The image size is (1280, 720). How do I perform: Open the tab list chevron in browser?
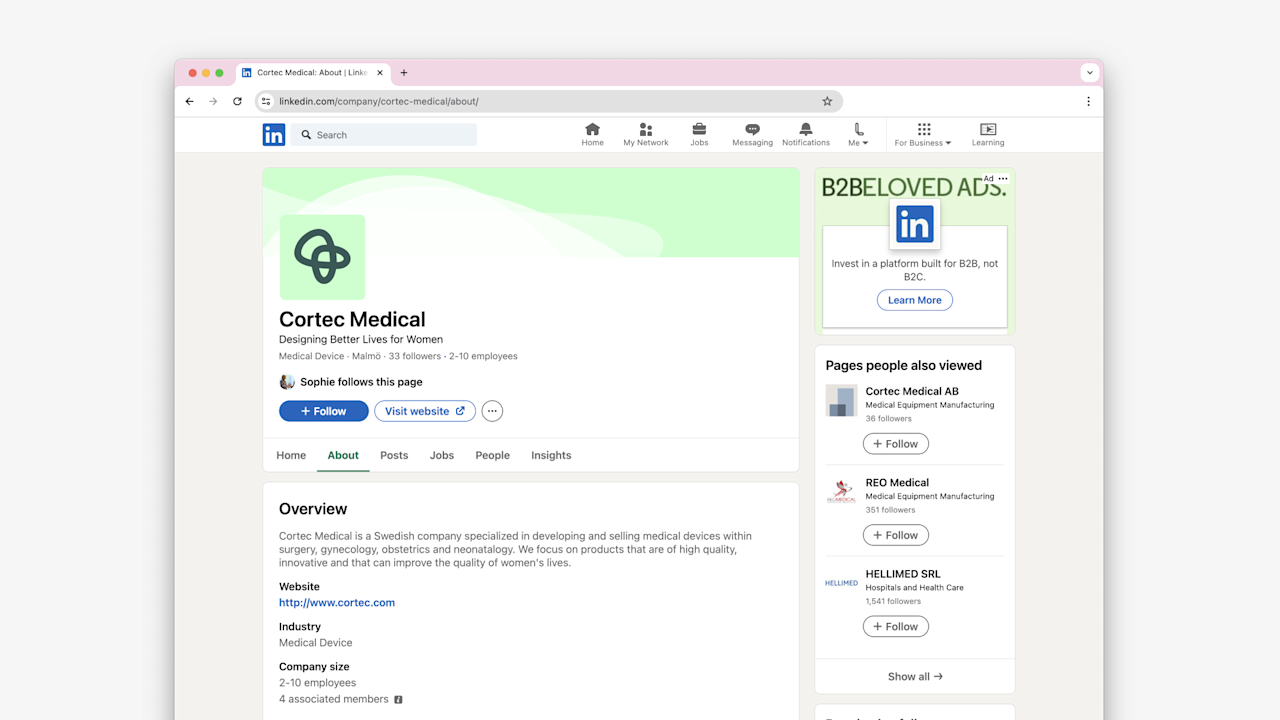pyautogui.click(x=1091, y=72)
